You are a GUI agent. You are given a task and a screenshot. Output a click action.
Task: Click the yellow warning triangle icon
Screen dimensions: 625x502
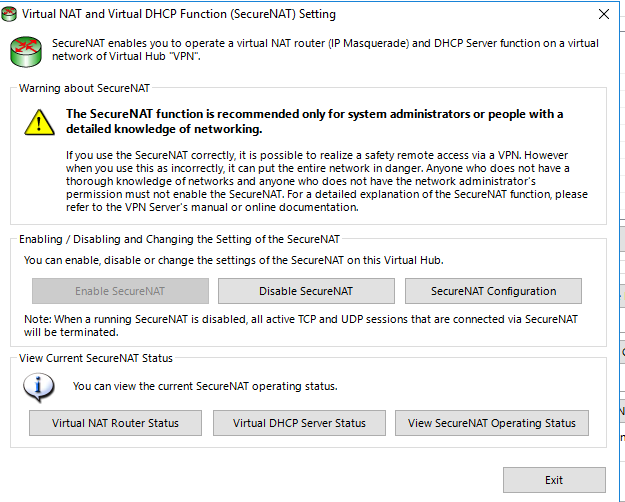(x=39, y=122)
